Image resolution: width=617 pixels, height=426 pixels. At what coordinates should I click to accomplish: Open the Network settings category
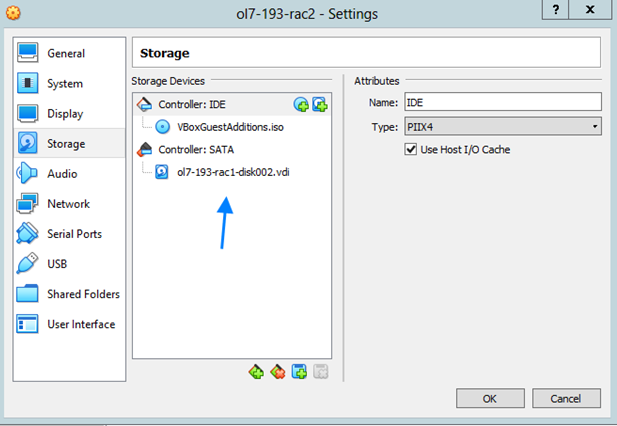69,204
